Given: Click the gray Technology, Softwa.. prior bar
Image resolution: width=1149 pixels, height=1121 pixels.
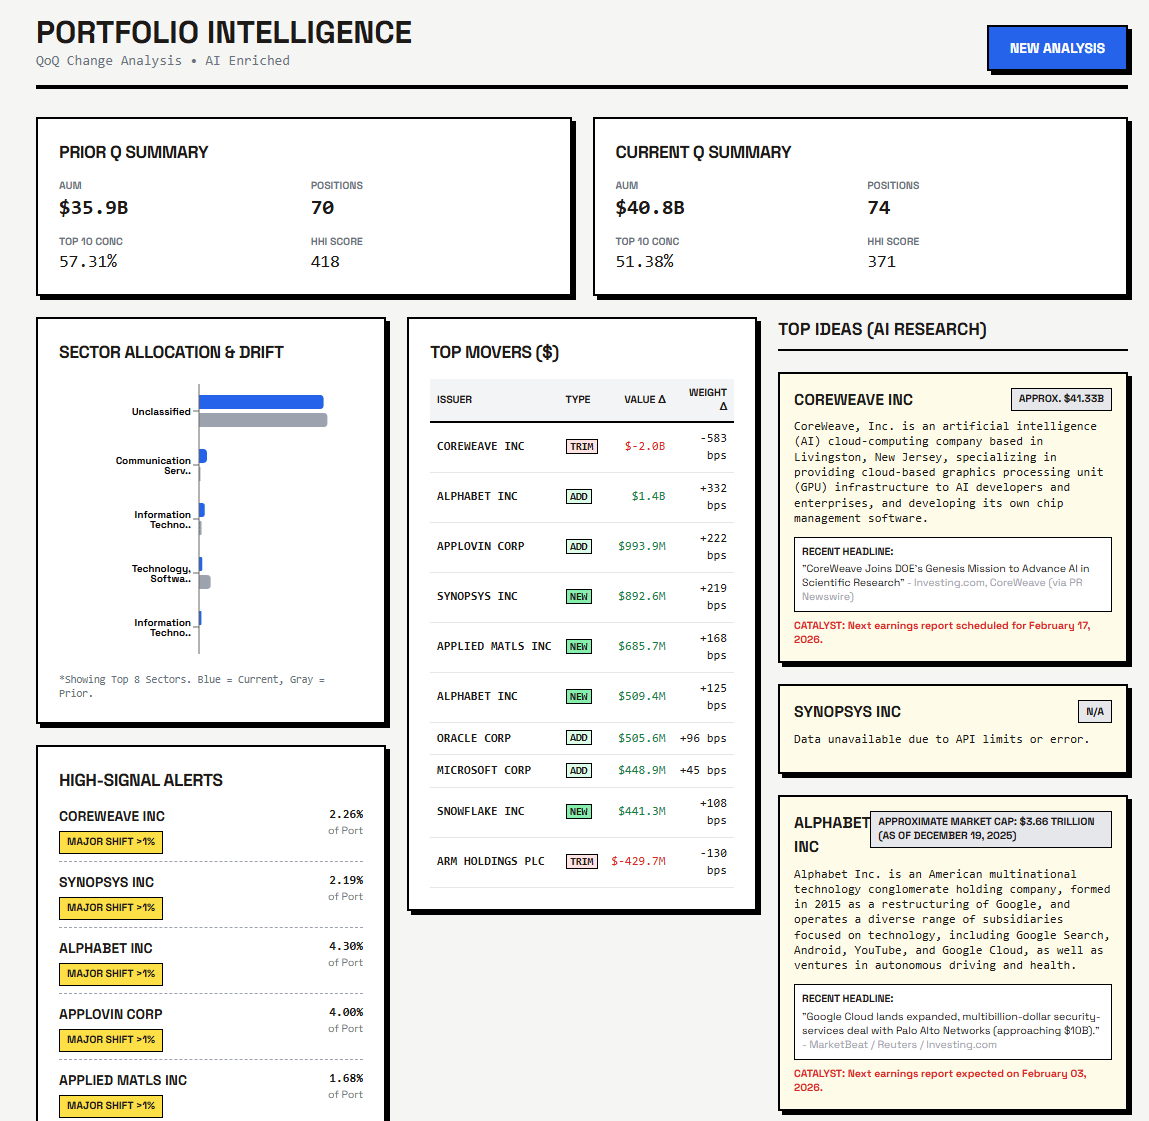Looking at the screenshot, I should pyautogui.click(x=205, y=582).
